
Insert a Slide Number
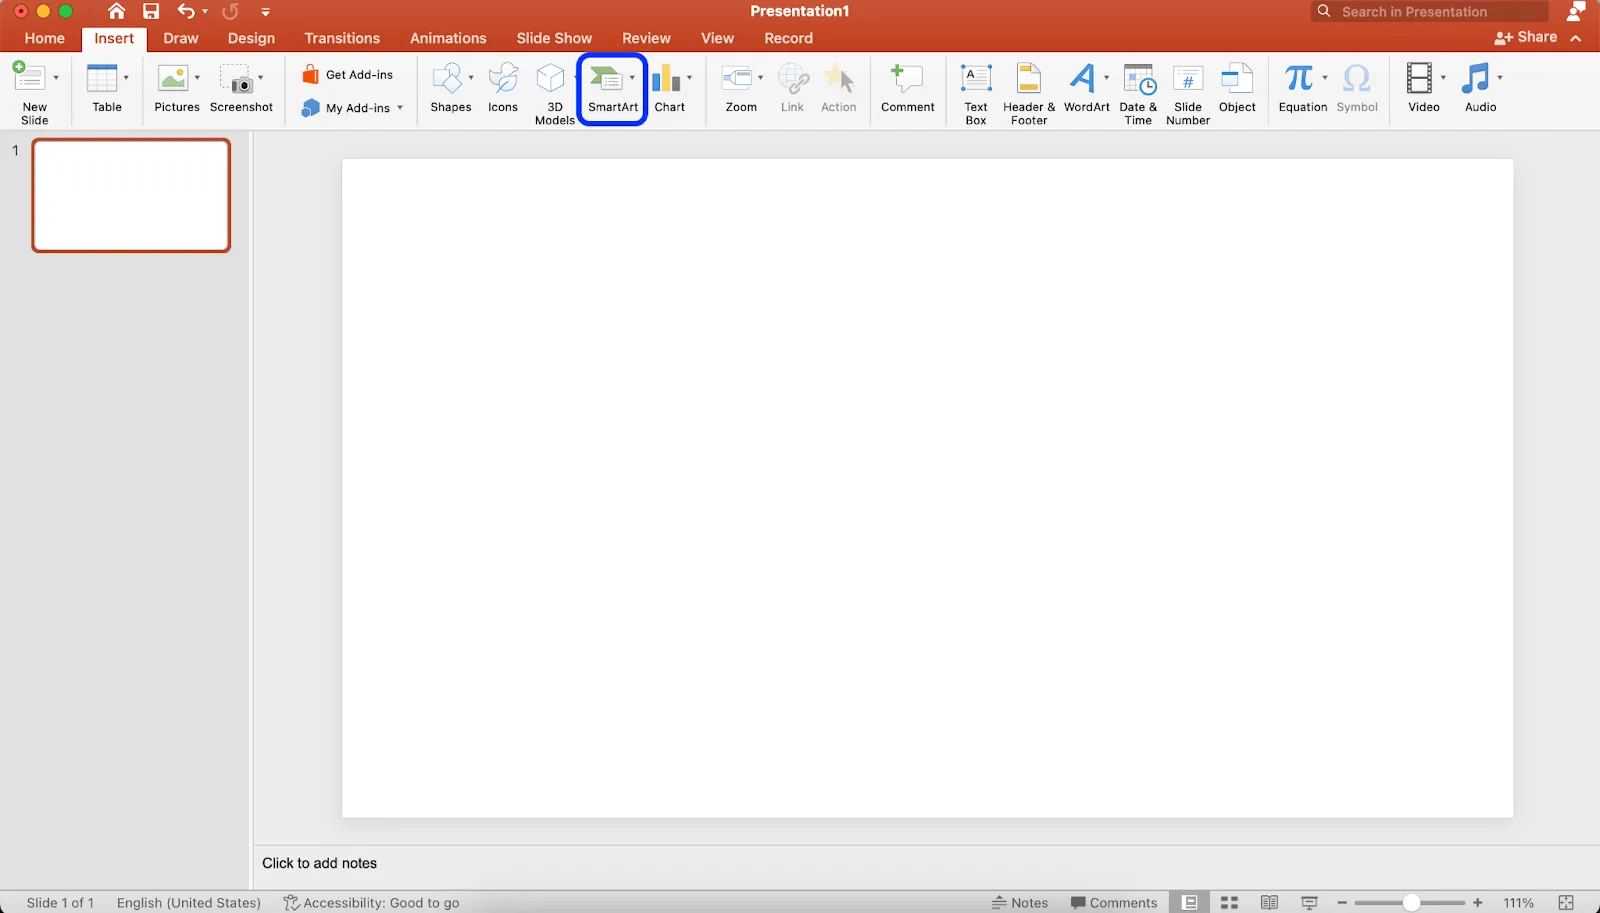(x=1188, y=94)
